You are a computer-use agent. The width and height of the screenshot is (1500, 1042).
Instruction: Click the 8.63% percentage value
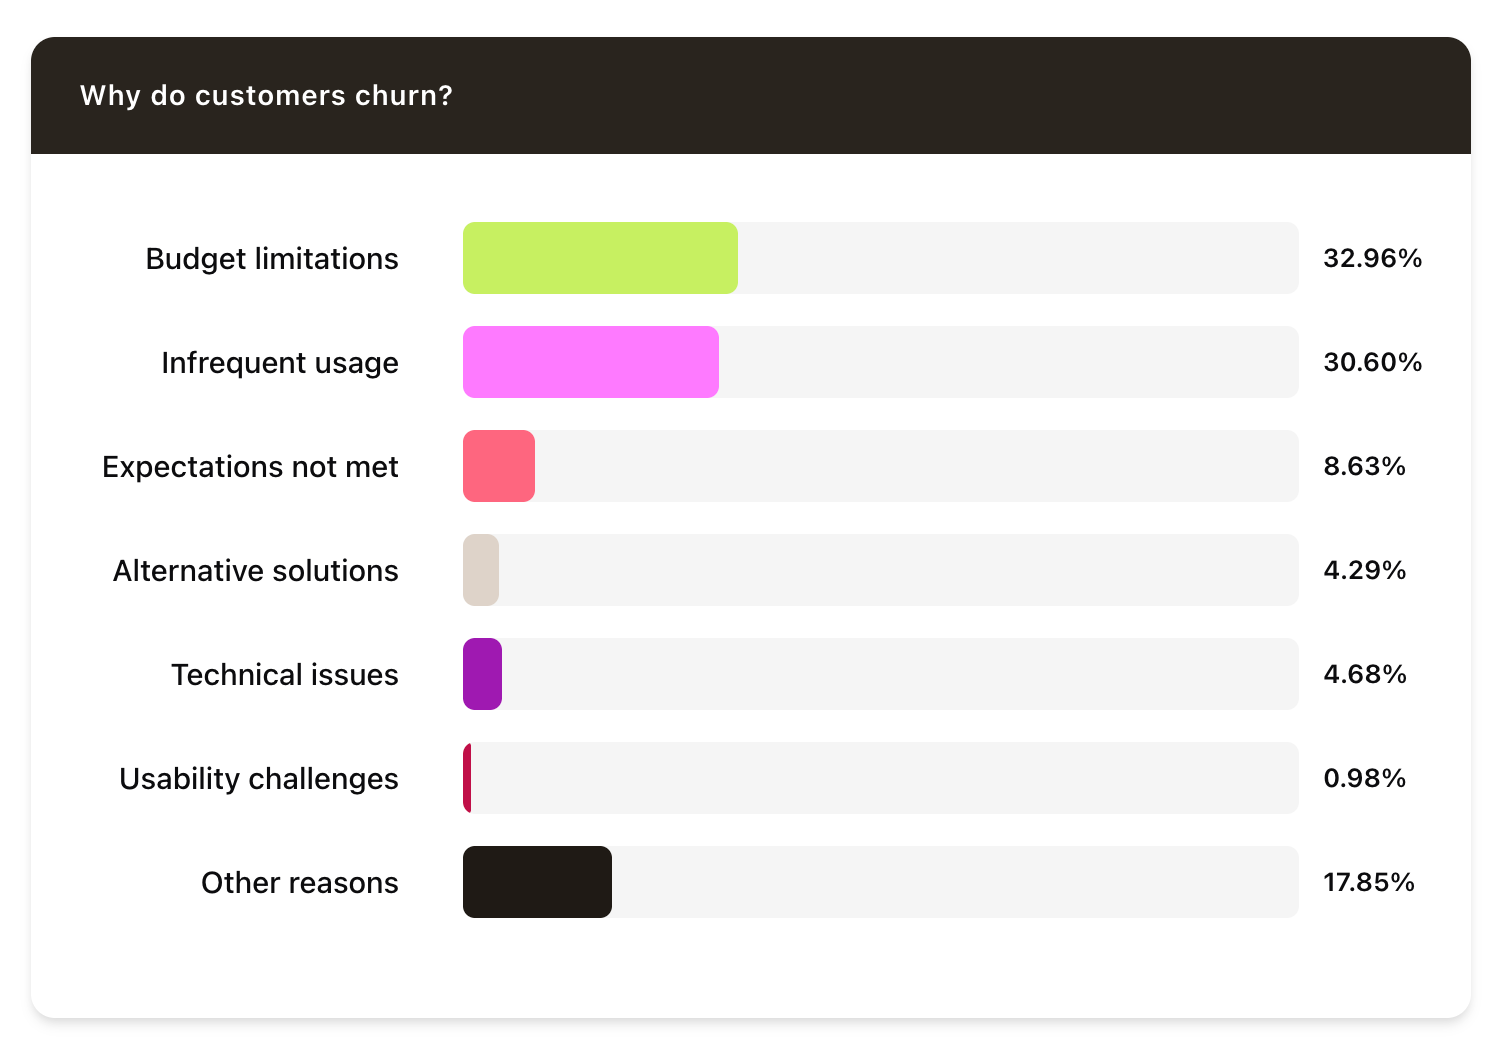coord(1364,466)
